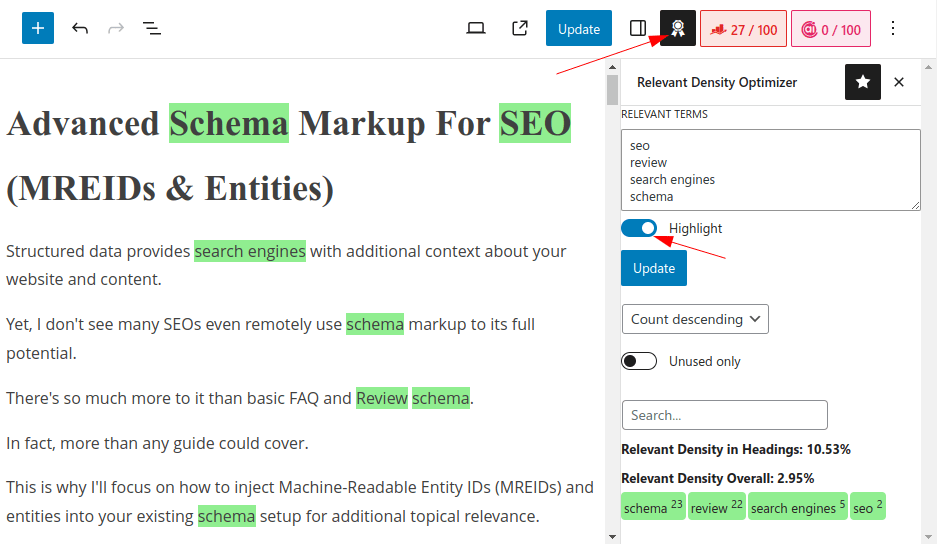The height and width of the screenshot is (544, 937).
Task: Click the Update button below Highlight toggle
Action: [654, 268]
